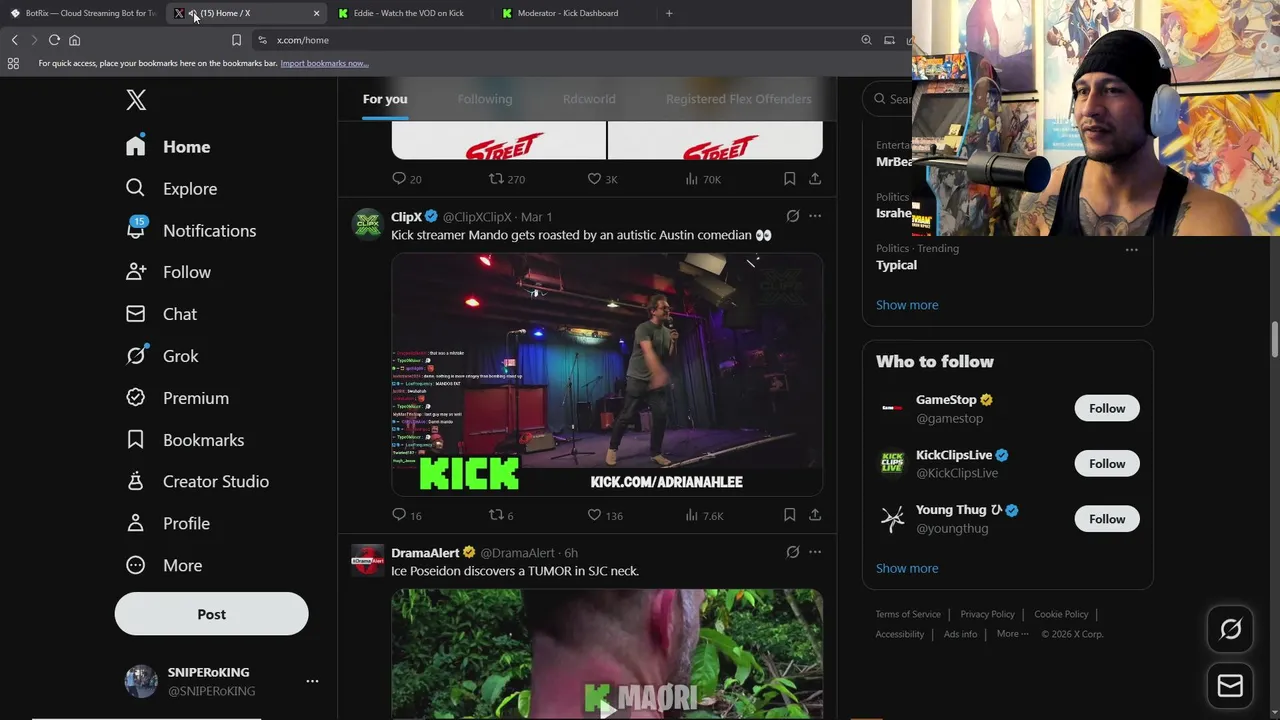Click the Post button
This screenshot has width=1280, height=720.
point(211,614)
